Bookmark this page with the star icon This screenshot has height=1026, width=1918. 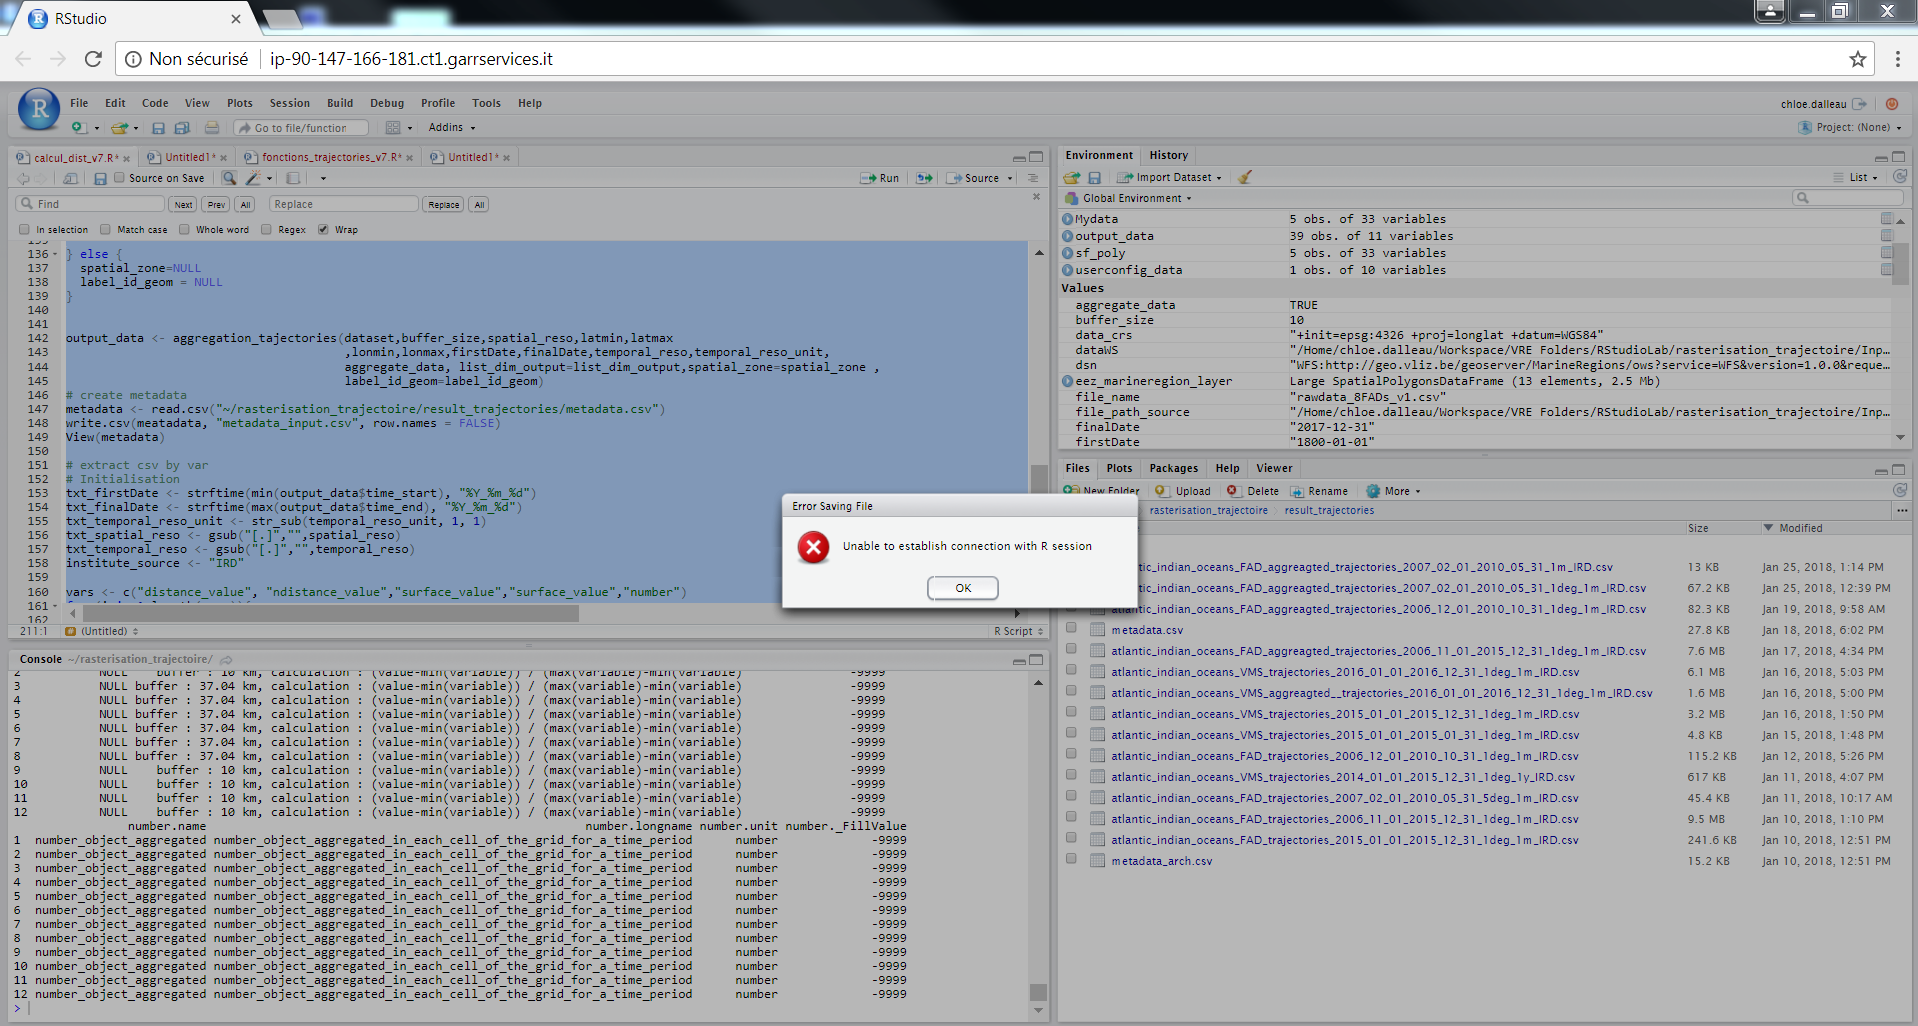pos(1857,59)
